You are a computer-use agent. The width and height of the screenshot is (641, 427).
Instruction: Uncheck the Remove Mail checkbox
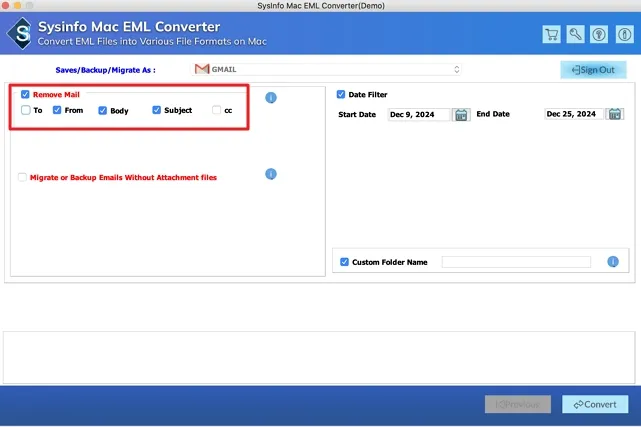(x=25, y=94)
